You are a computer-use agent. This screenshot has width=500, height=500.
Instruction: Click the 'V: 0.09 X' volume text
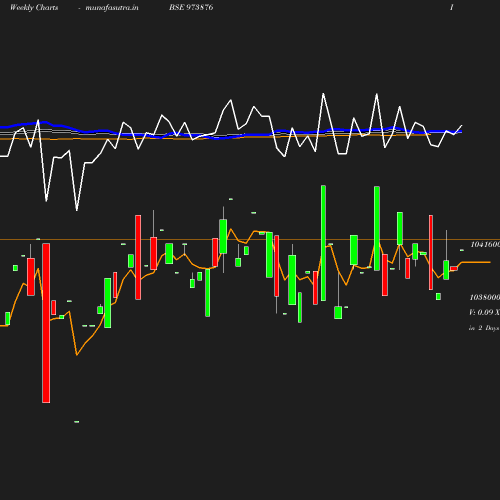[484, 312]
